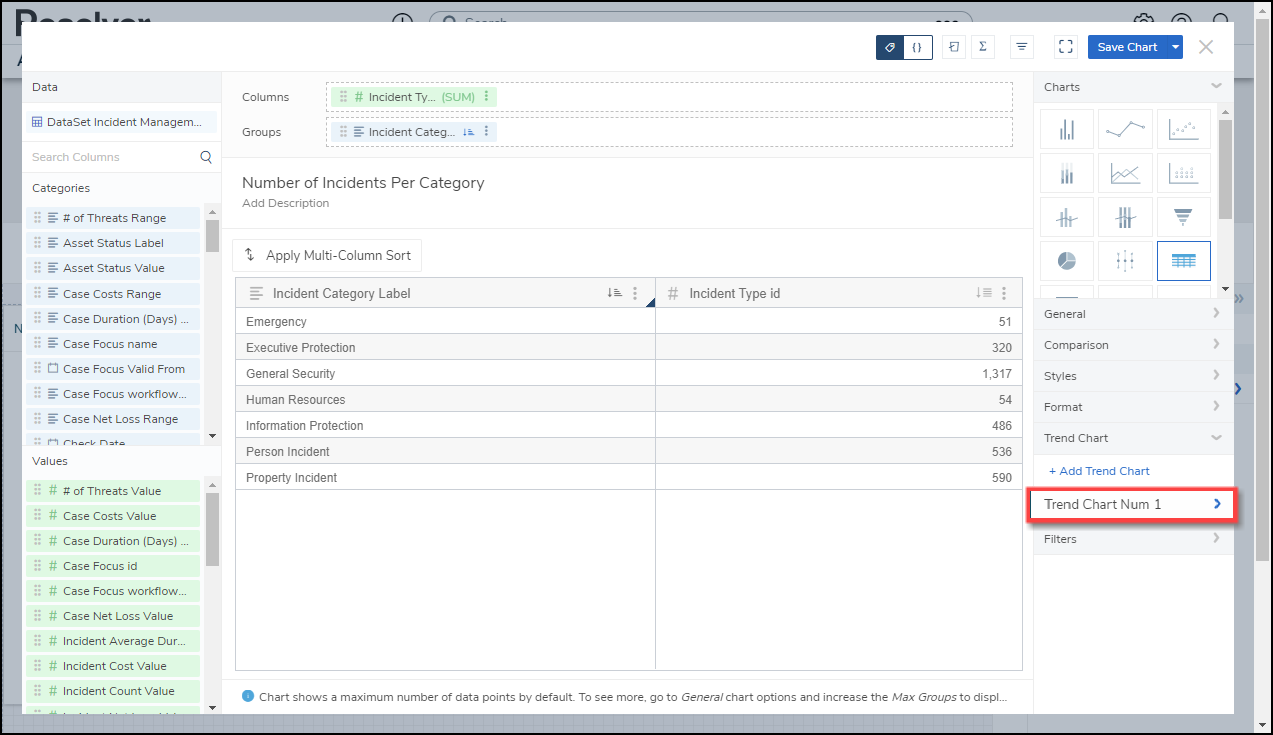Click the Apply Multi-Column Sort button
This screenshot has width=1273, height=735.
point(327,255)
